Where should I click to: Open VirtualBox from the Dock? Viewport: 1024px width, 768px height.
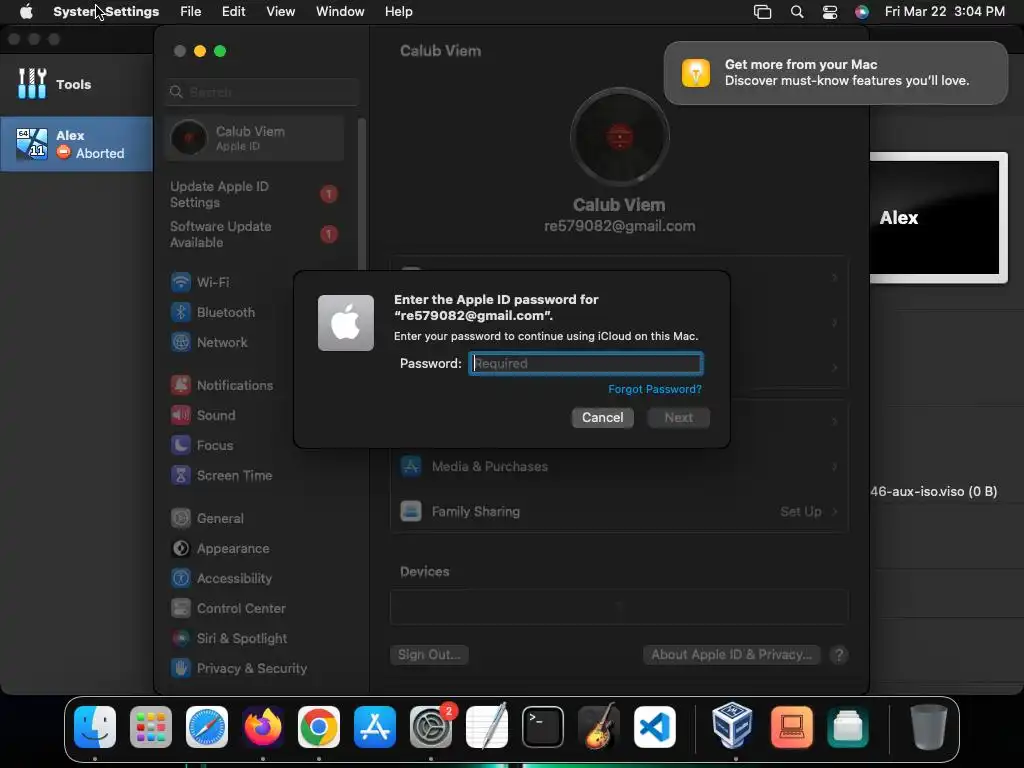(x=732, y=726)
